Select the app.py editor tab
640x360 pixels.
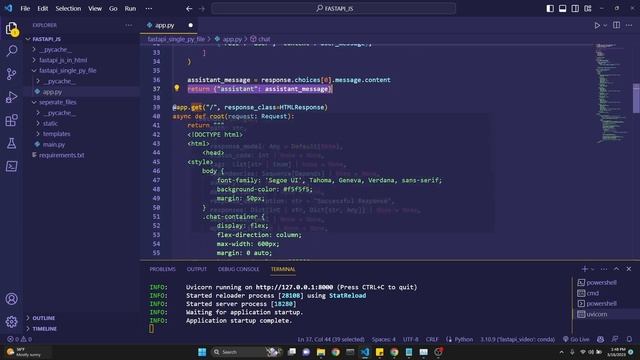point(169,25)
